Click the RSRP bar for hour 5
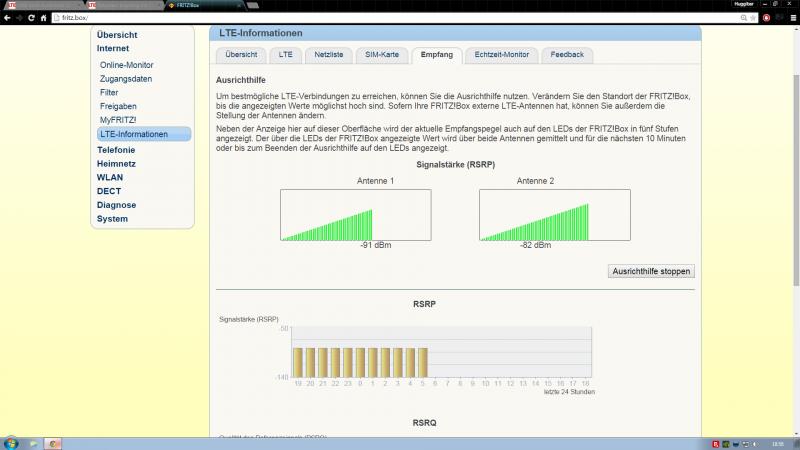 [x=423, y=363]
